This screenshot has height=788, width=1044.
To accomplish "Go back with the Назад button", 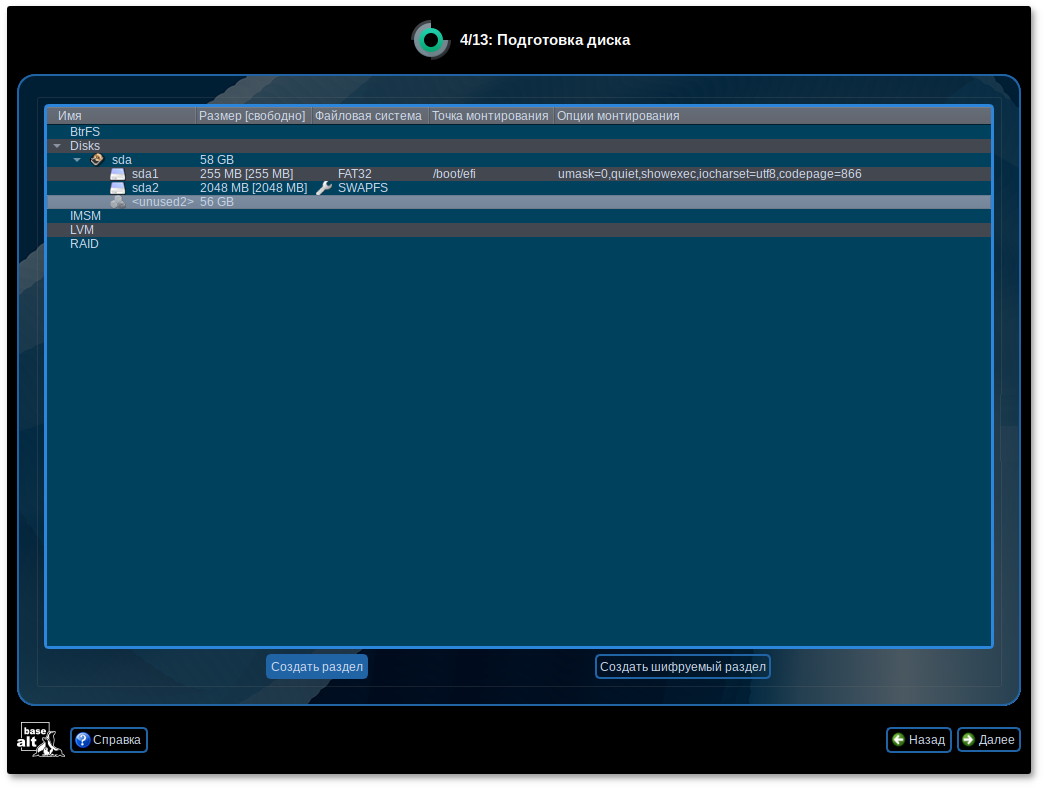I will point(918,740).
